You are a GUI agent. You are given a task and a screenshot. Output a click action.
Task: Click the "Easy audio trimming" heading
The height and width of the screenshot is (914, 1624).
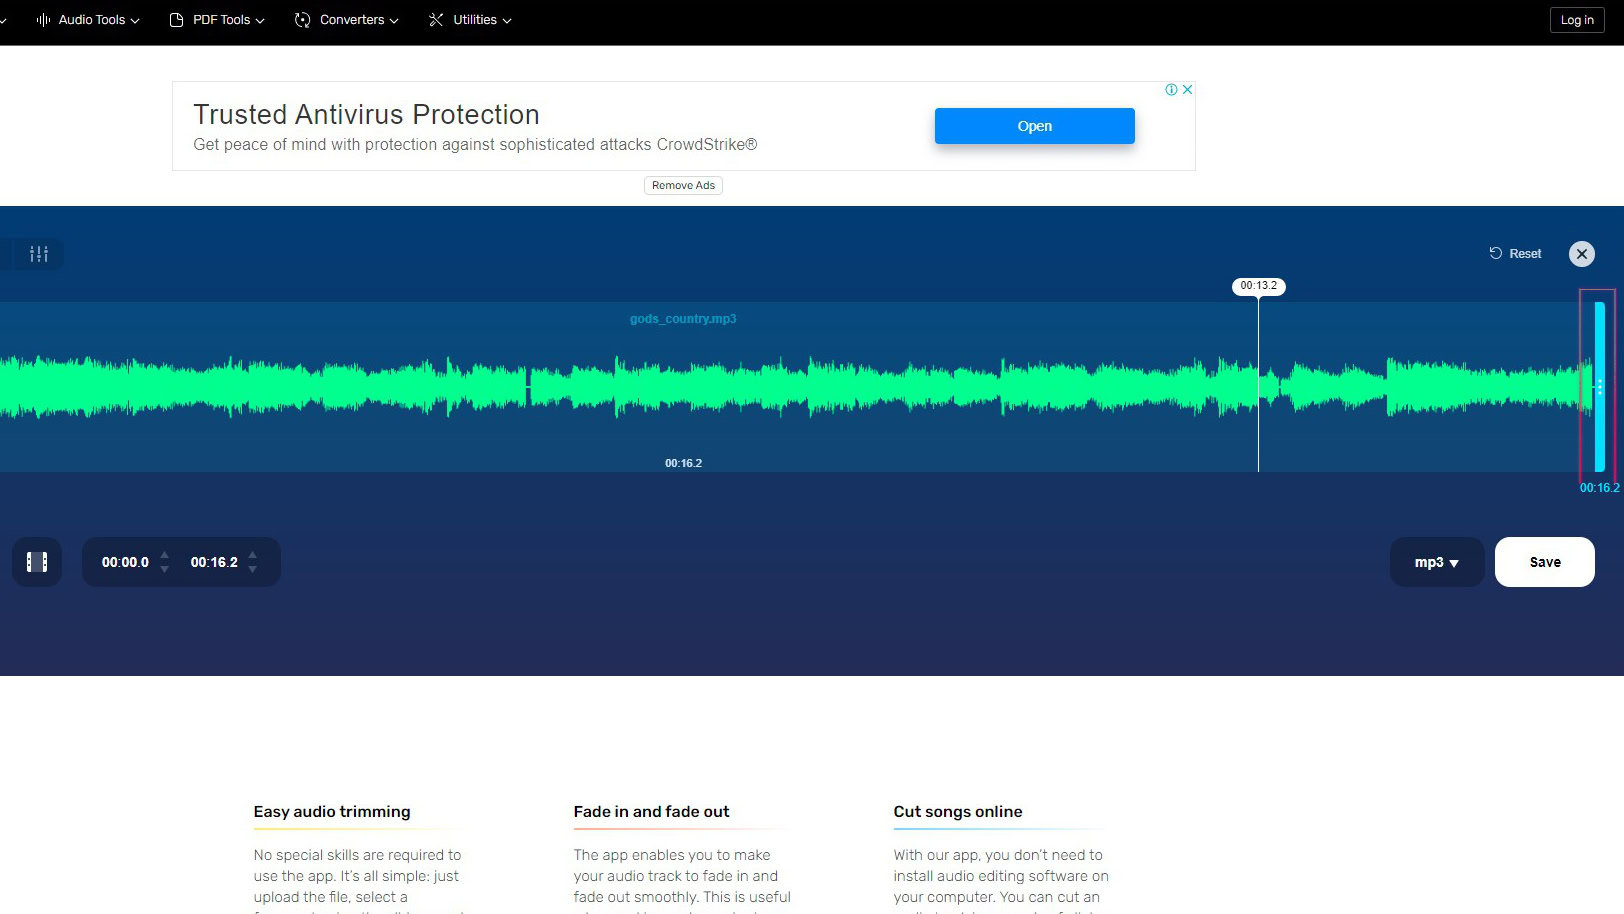point(332,812)
